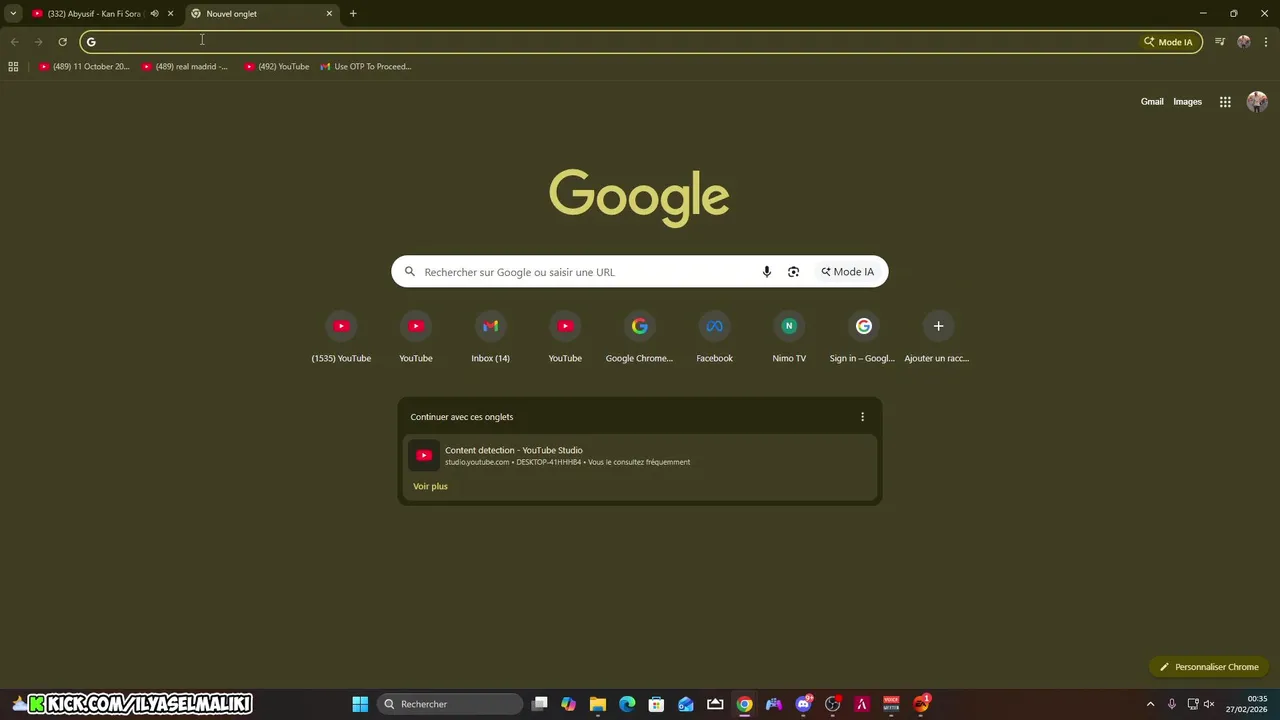Click the taskbar Rechercher search box
Image resolution: width=1280 pixels, height=720 pixels.
tap(450, 704)
